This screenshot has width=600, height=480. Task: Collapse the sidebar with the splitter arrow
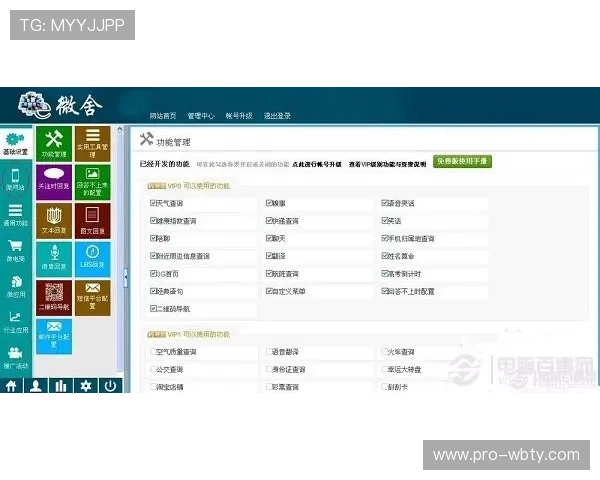click(126, 278)
